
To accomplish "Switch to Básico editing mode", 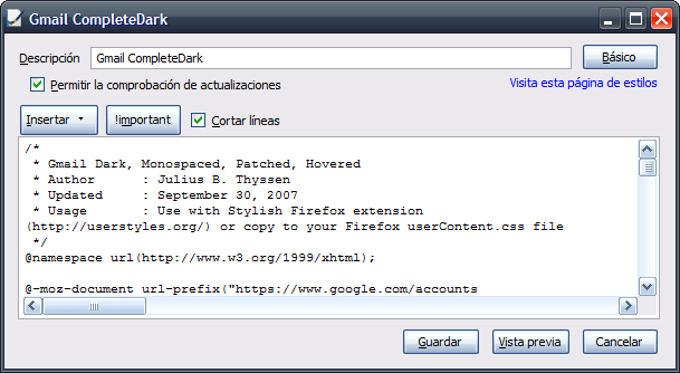I will (620, 57).
